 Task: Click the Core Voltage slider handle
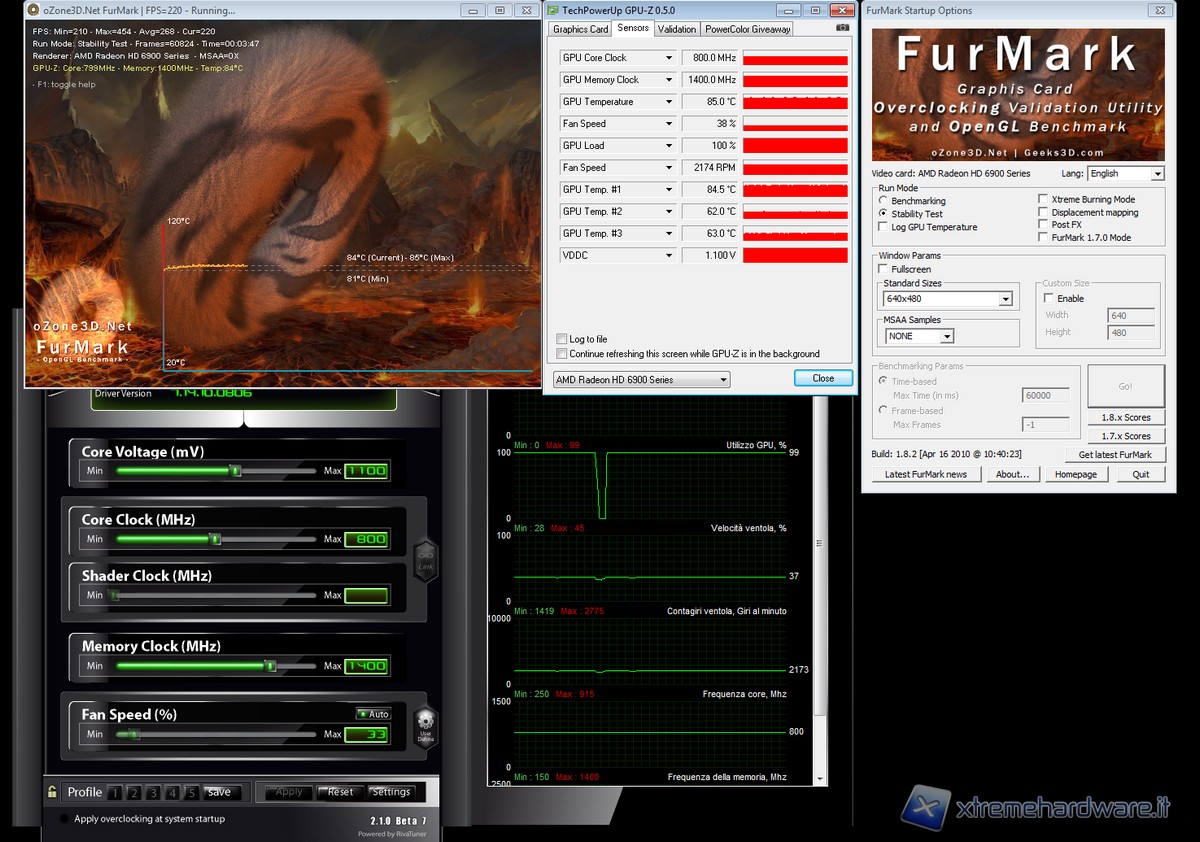click(x=236, y=470)
